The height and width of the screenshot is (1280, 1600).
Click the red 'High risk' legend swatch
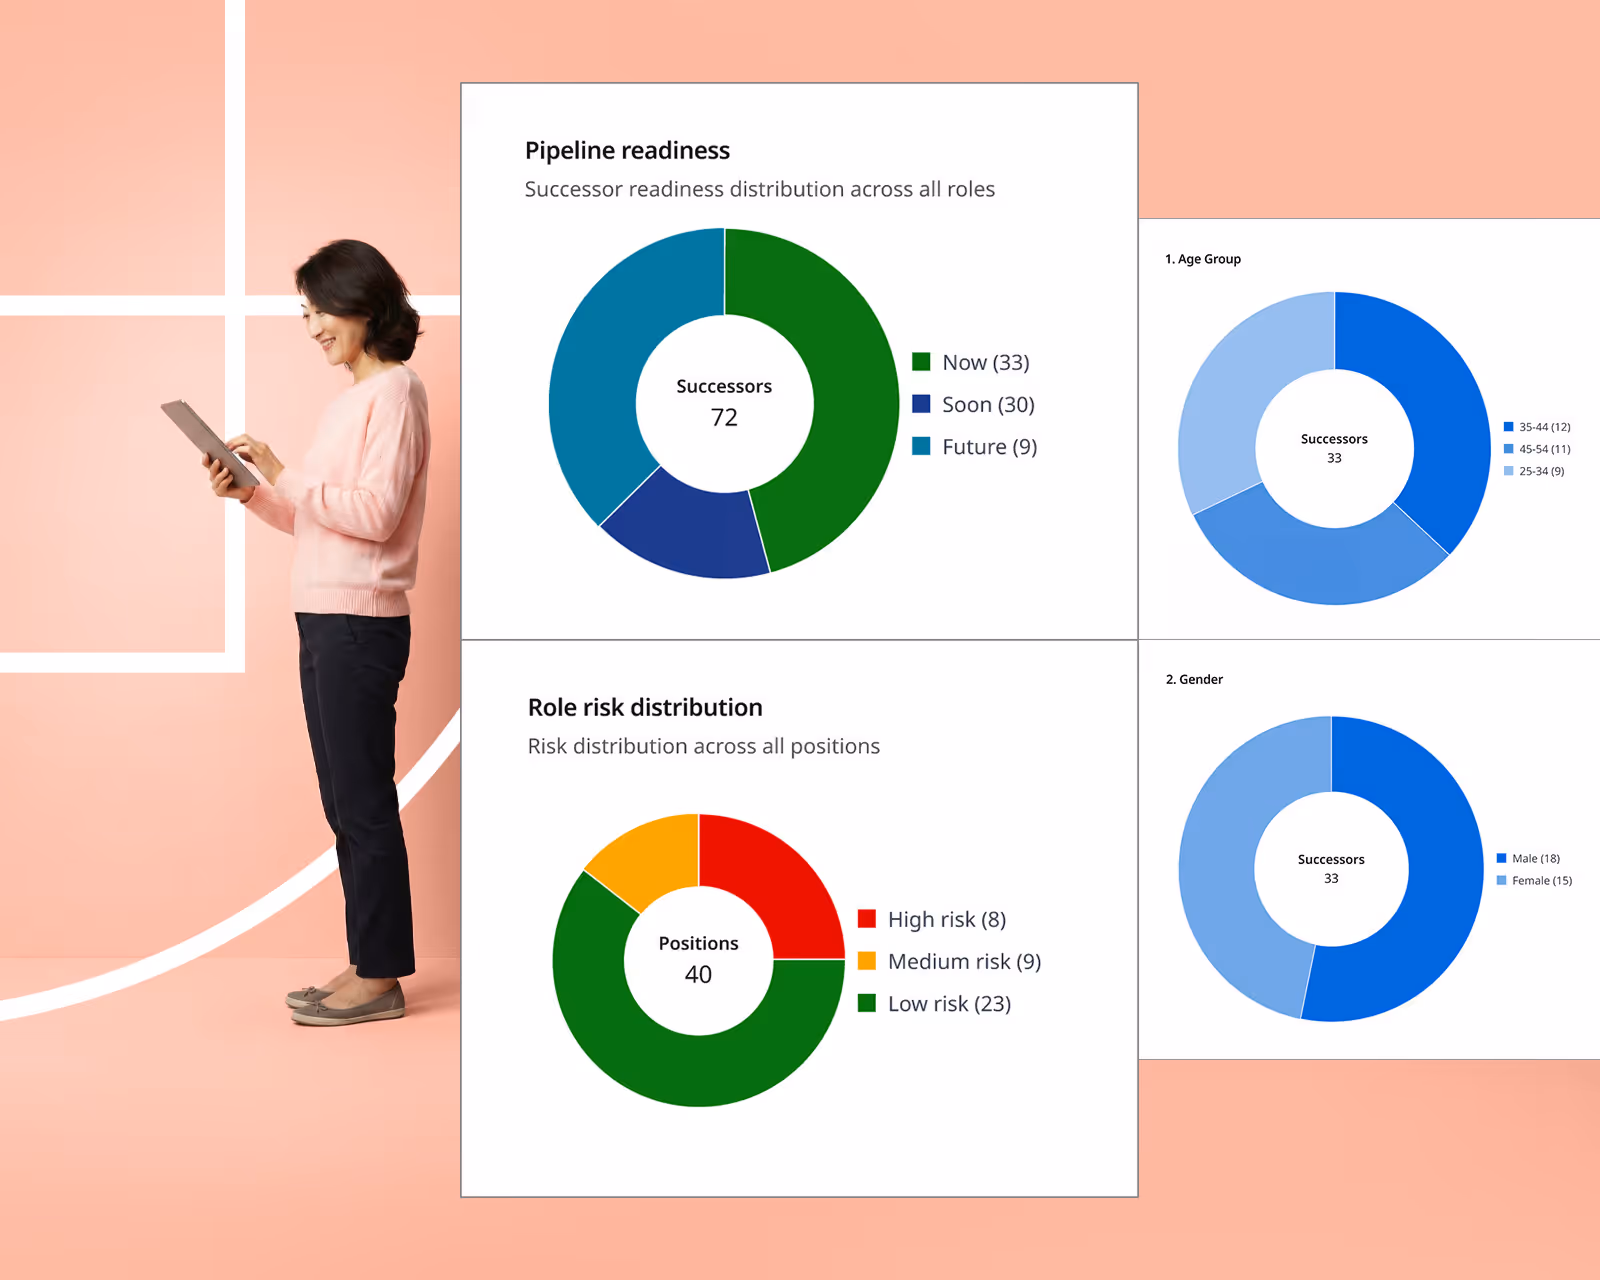[x=866, y=919]
